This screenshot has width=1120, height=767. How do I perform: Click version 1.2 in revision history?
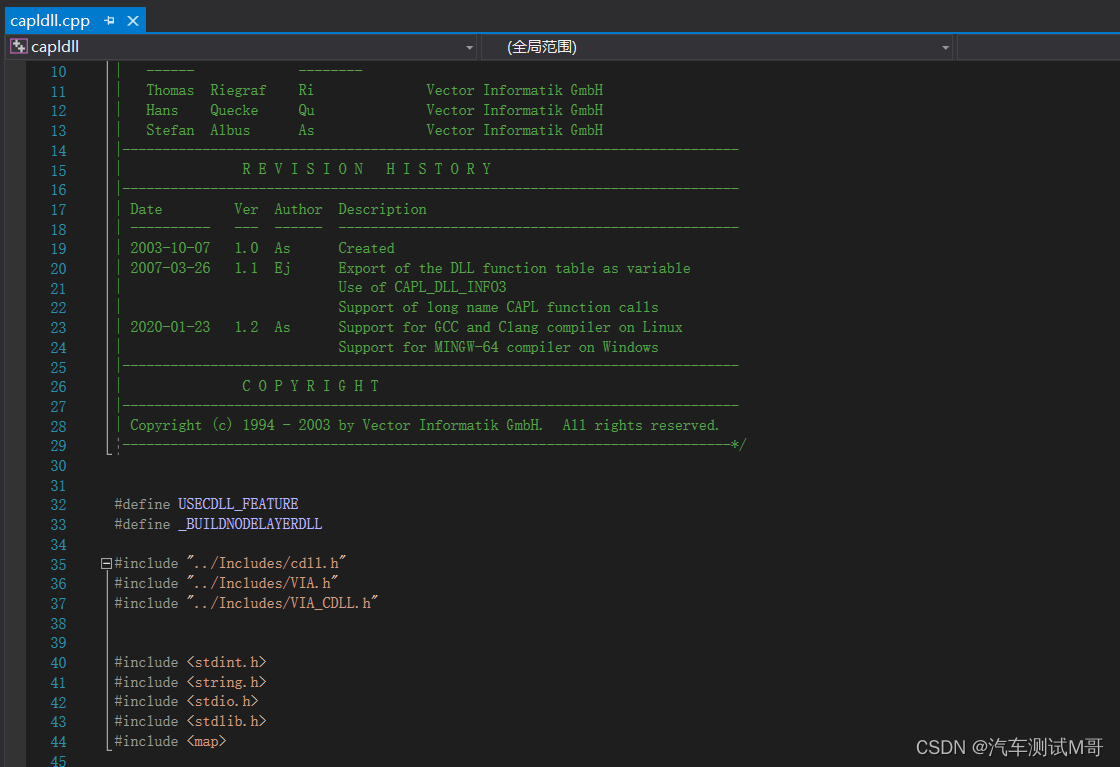[245, 326]
